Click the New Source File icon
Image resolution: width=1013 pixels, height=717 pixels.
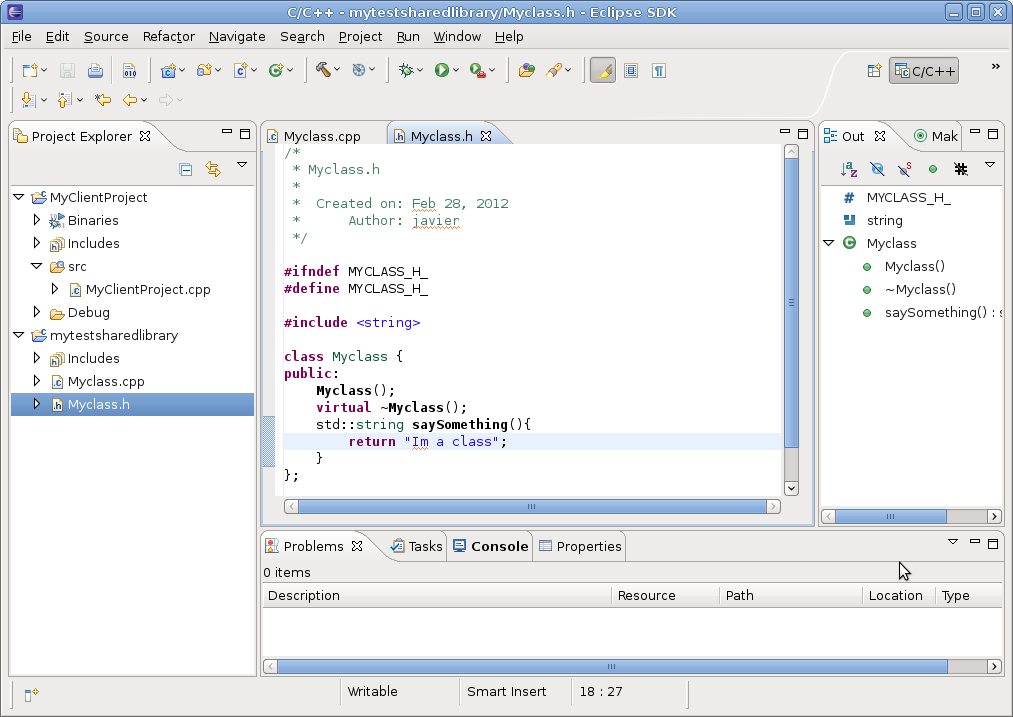pyautogui.click(x=241, y=70)
